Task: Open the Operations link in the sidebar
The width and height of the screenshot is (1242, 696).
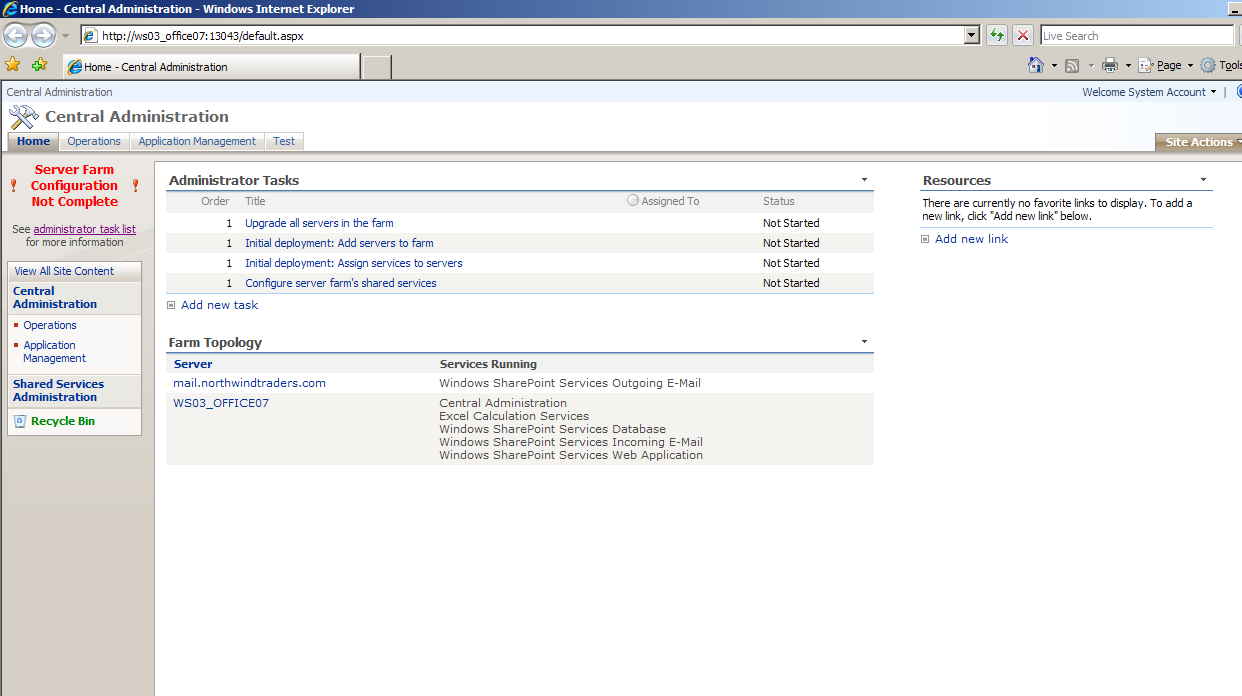Action: [50, 325]
